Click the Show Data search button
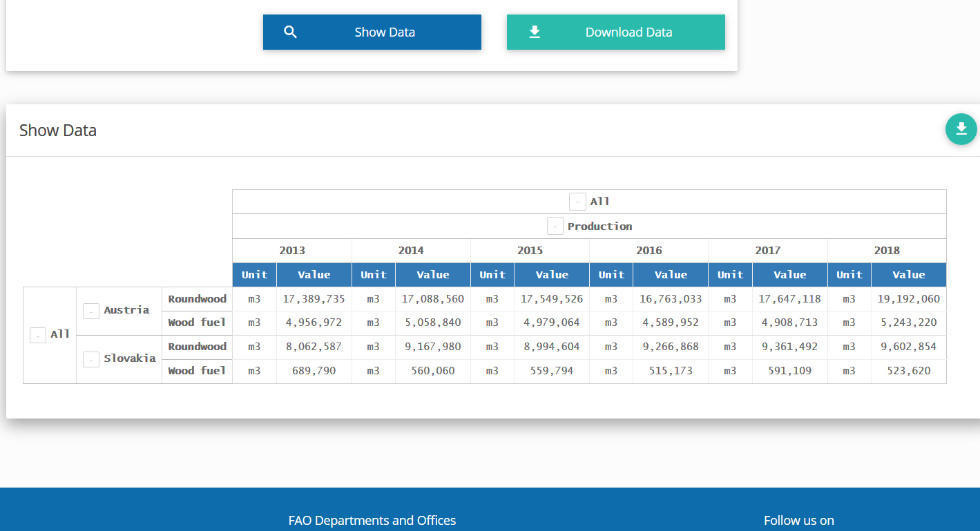Viewport: 980px width, 531px height. [x=371, y=32]
